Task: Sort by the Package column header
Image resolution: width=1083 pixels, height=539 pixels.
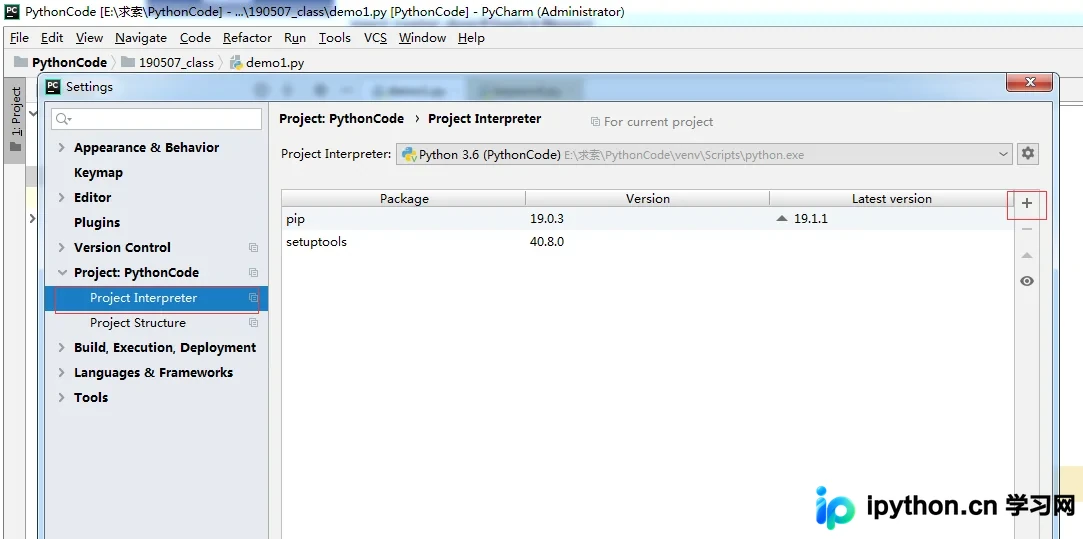Action: [404, 198]
